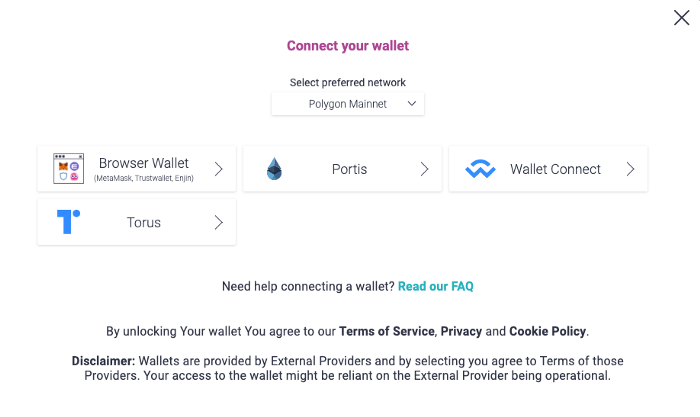Close the Connect your wallet dialog
Screen dimensions: 700x417
681,18
